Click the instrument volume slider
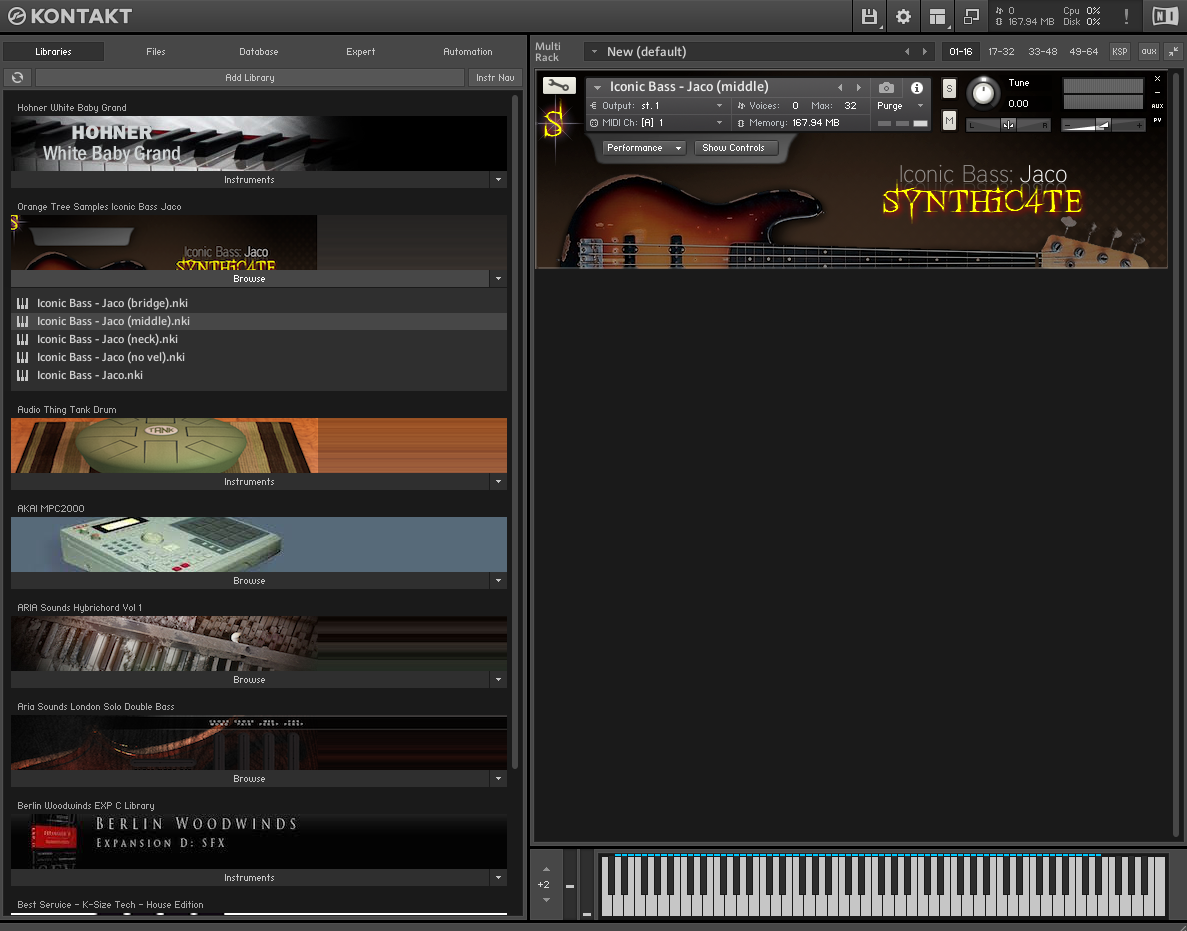Screen dimensions: 1187x931 coord(1103,125)
